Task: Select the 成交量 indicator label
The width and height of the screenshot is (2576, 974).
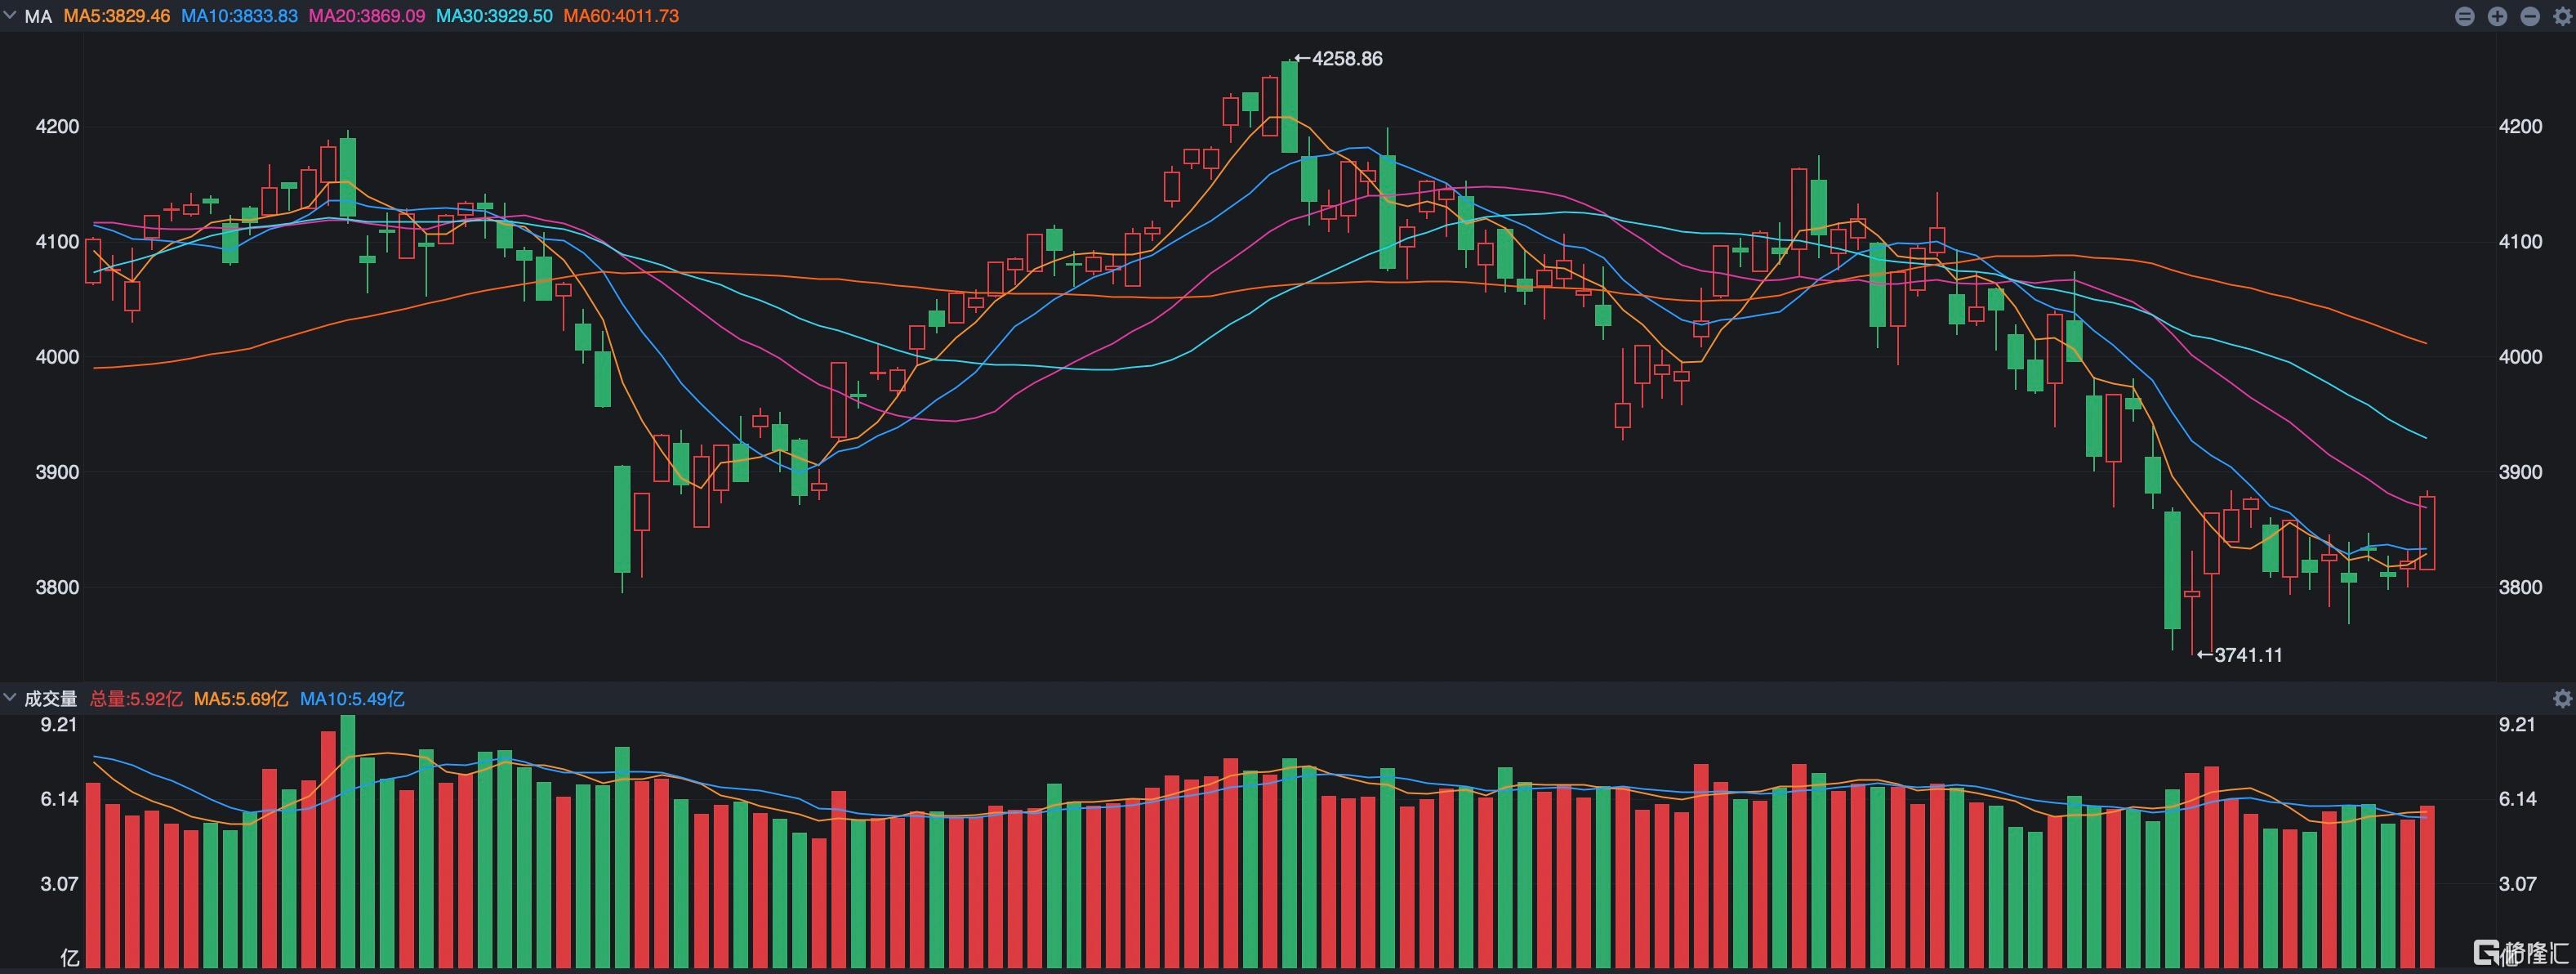Action: tap(51, 699)
